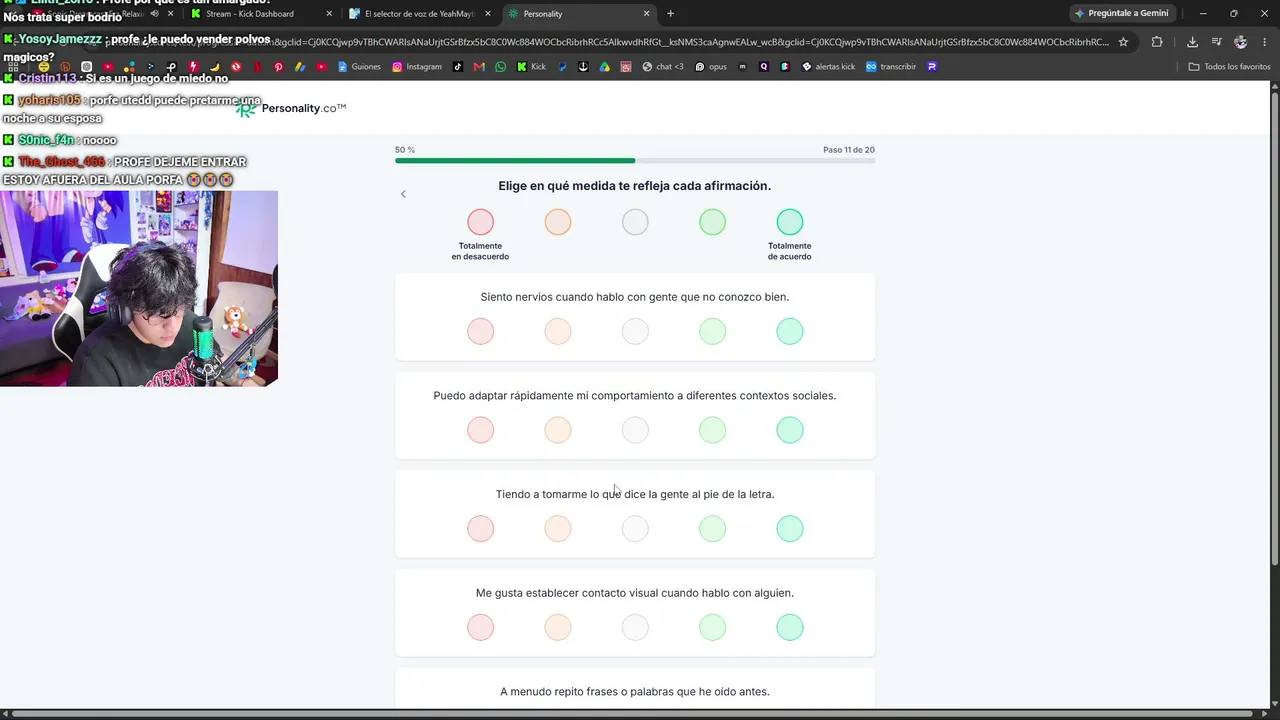Select slightly disagree for 'contacto visual' statement
The width and height of the screenshot is (1280, 720).
pos(558,627)
